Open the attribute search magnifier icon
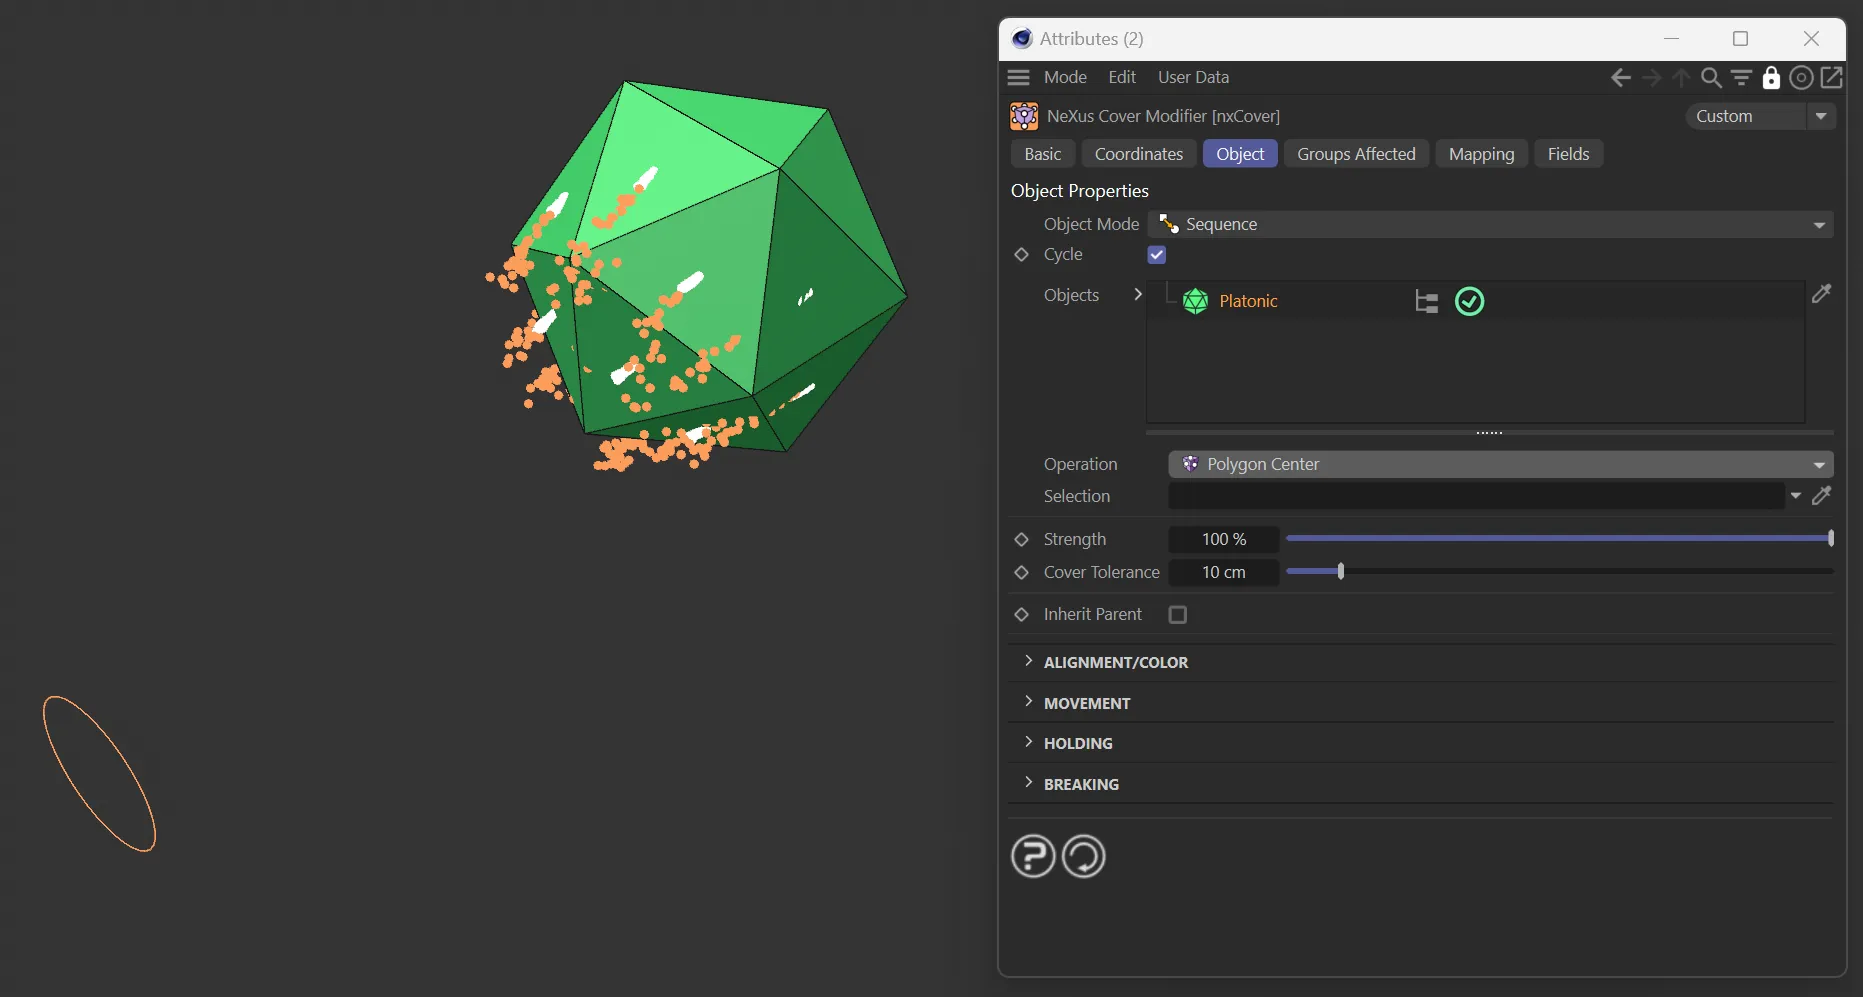 [x=1711, y=78]
